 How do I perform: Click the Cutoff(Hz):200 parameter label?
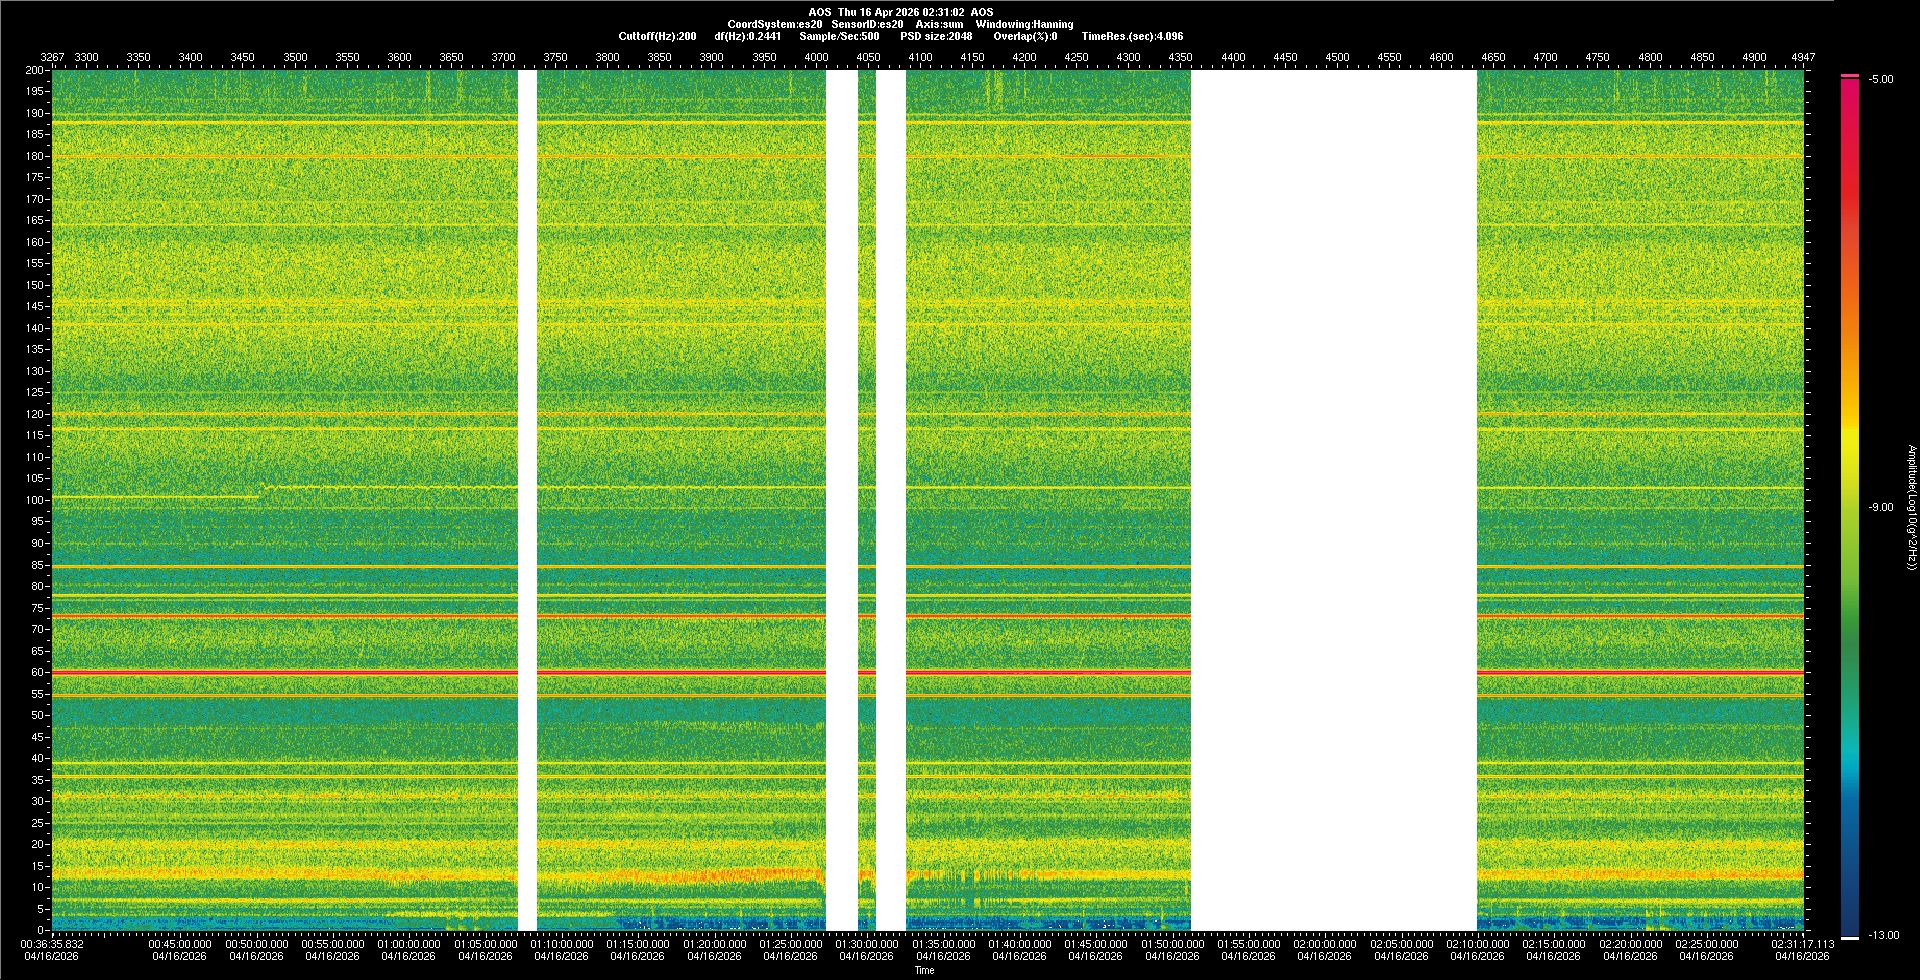point(657,36)
